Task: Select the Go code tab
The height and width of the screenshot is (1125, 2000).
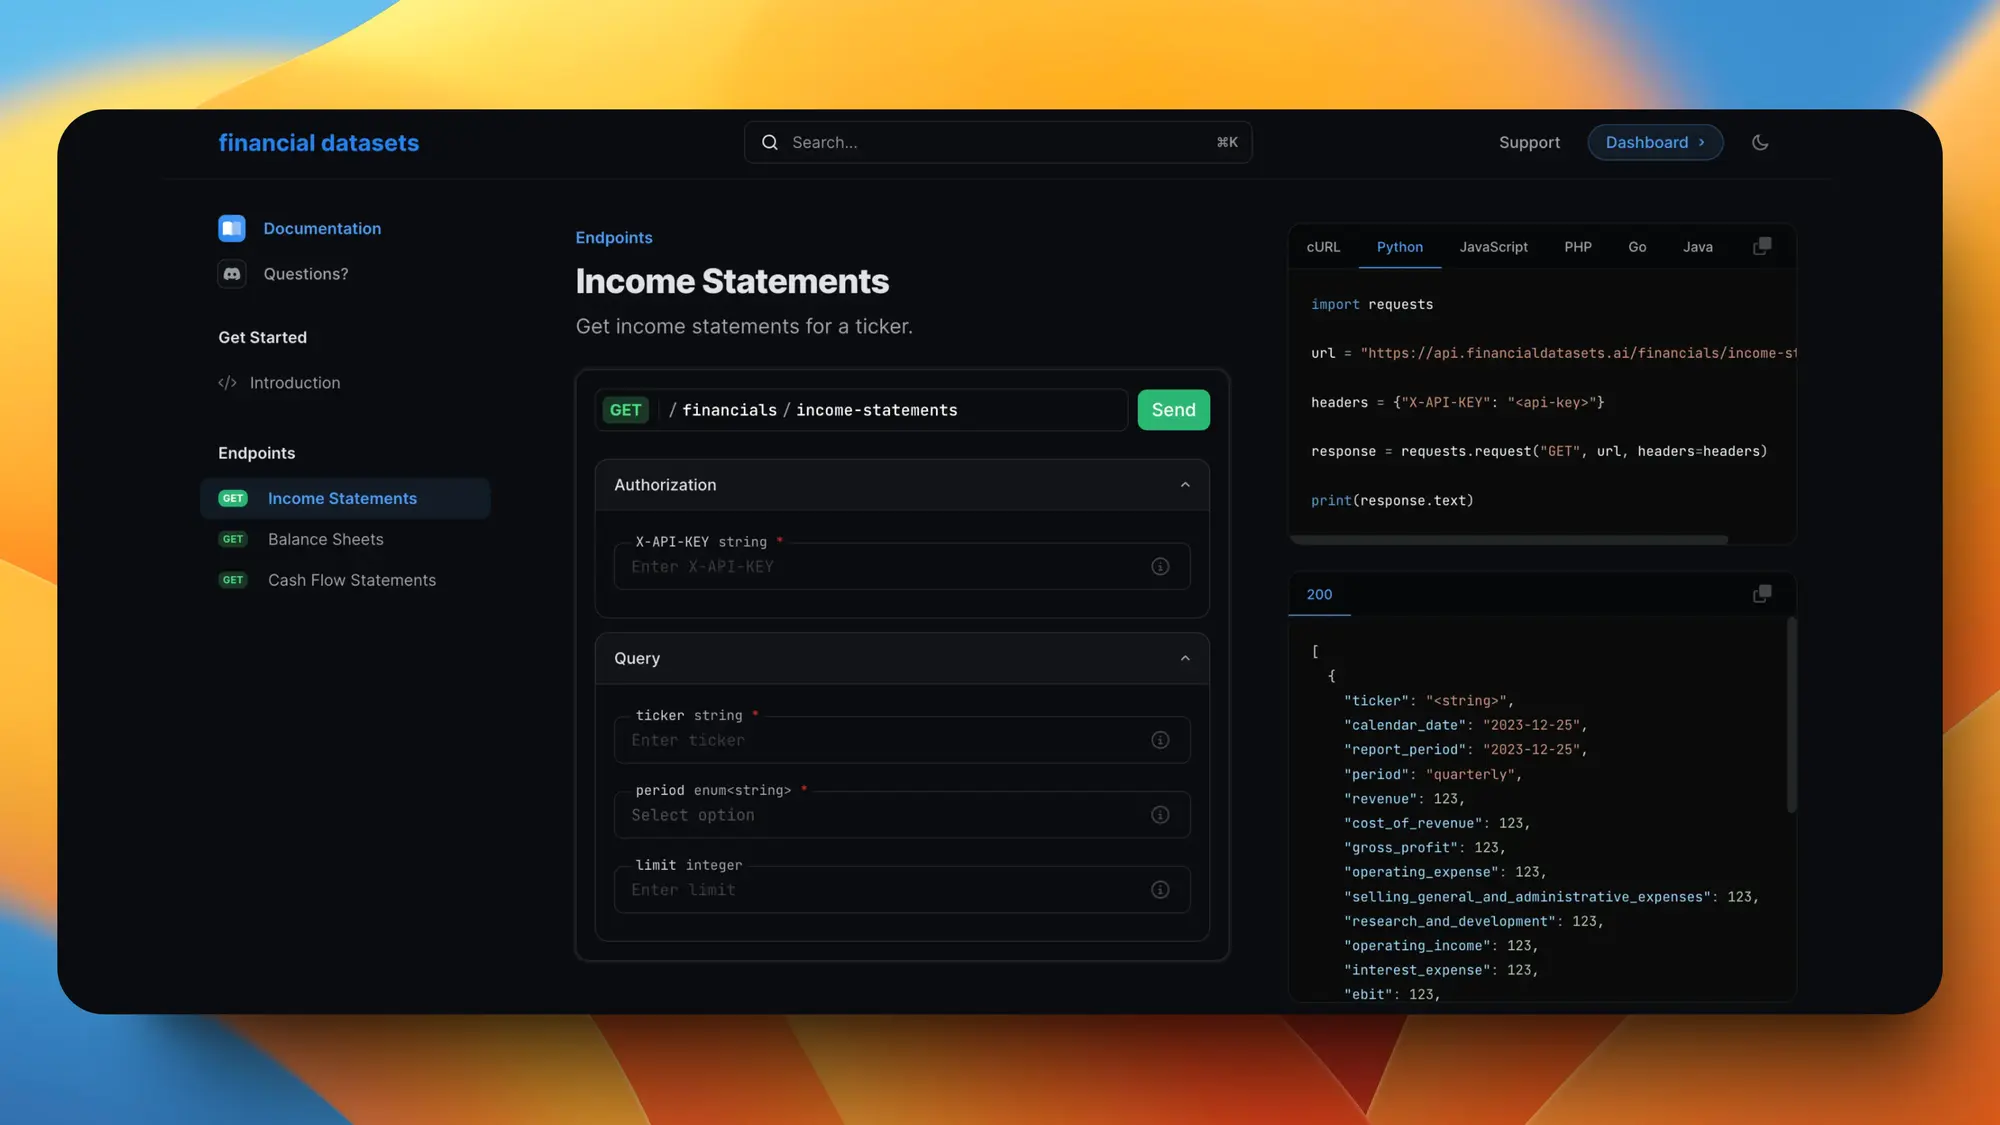Action: tap(1637, 247)
